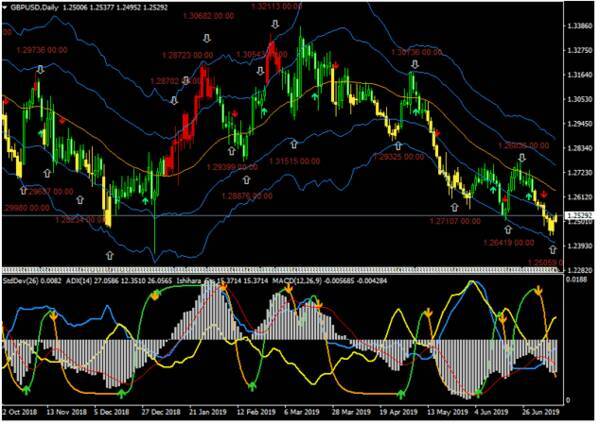This screenshot has height=424, width=600.
Task: Click green up arrow above 19 Apr 2019 date
Action: [x=401, y=394]
